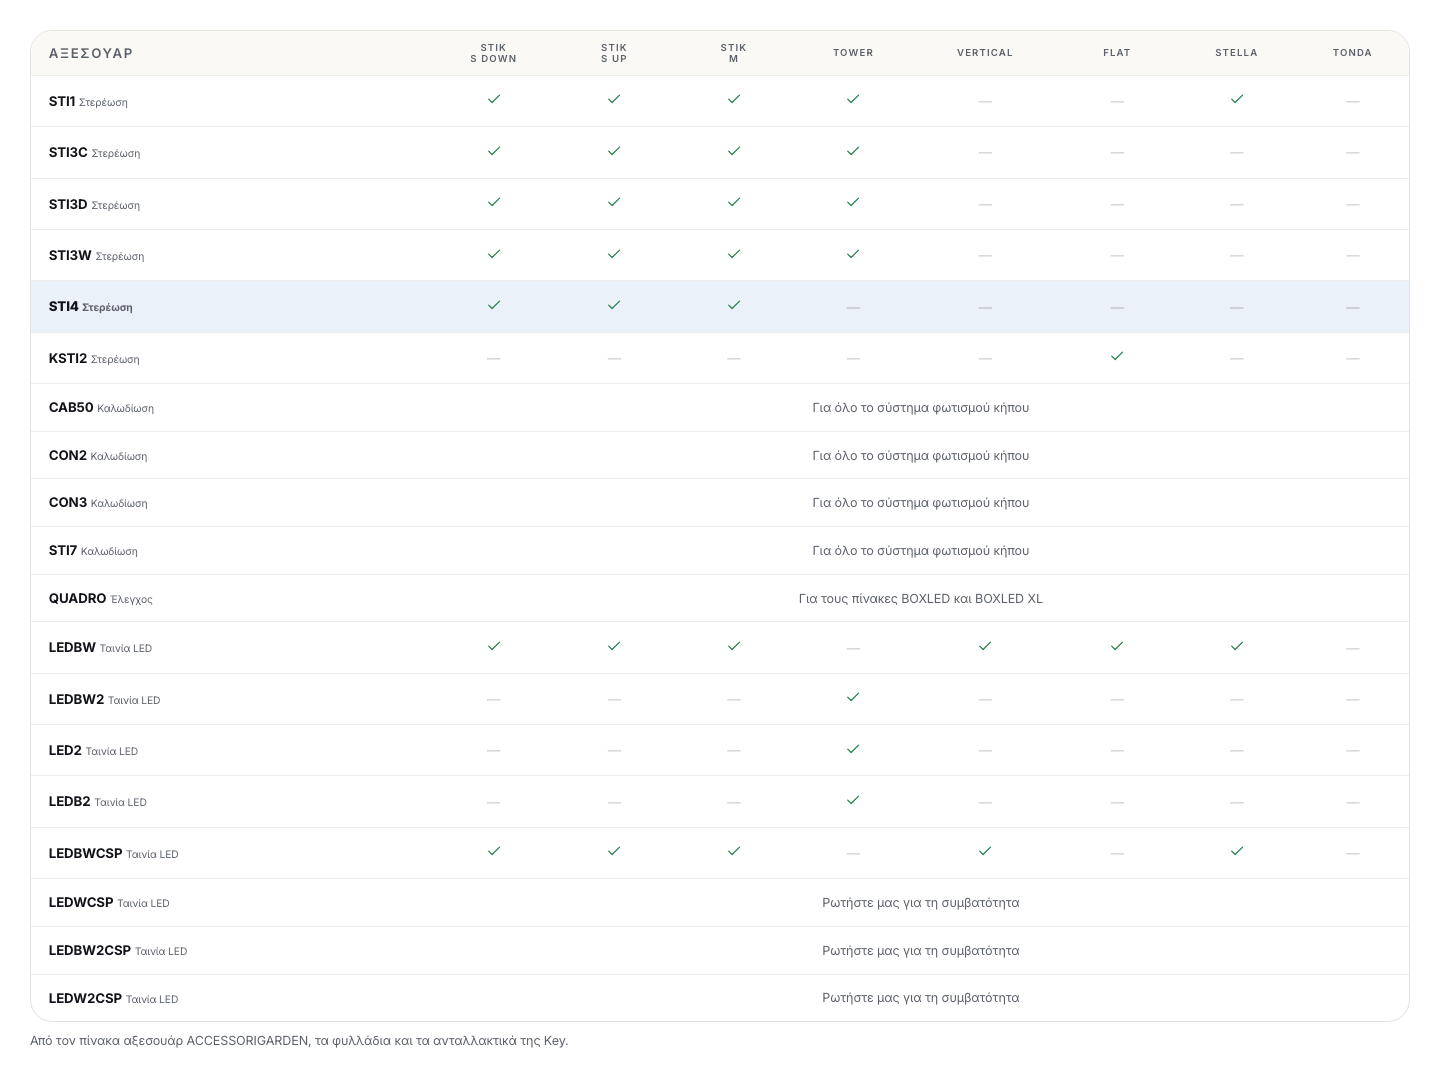Click the LEDBW2 checkmark under TOWER
Screen dimensions: 1440x1080
pyautogui.click(x=853, y=697)
